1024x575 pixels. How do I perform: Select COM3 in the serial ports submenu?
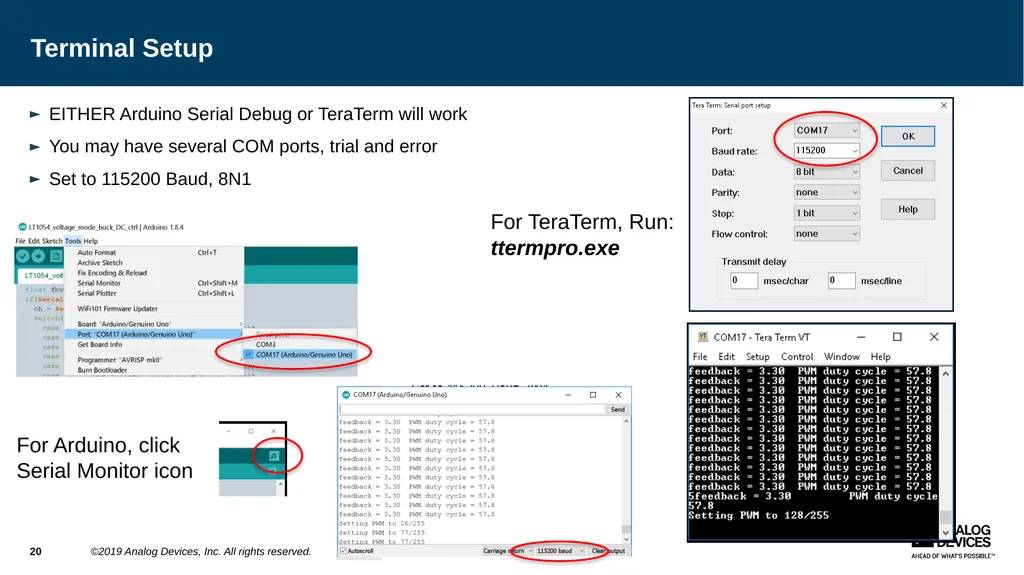click(300, 344)
